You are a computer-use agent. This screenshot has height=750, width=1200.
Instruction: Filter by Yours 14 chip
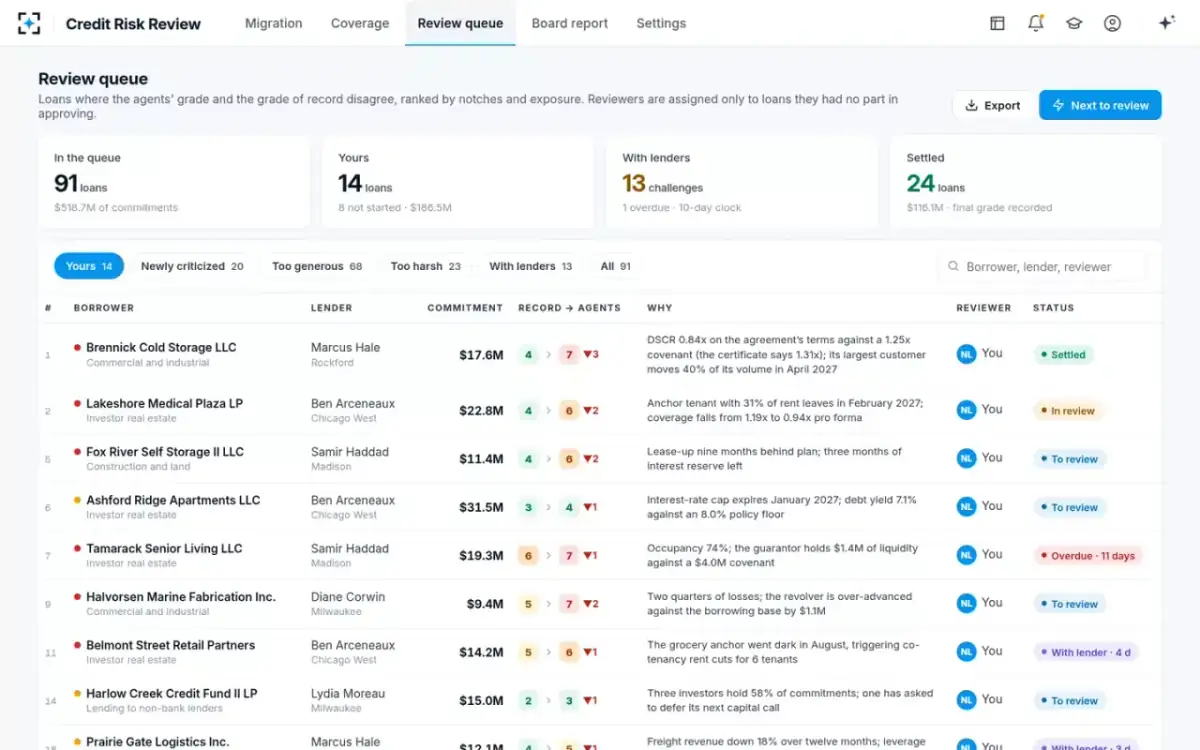point(89,266)
